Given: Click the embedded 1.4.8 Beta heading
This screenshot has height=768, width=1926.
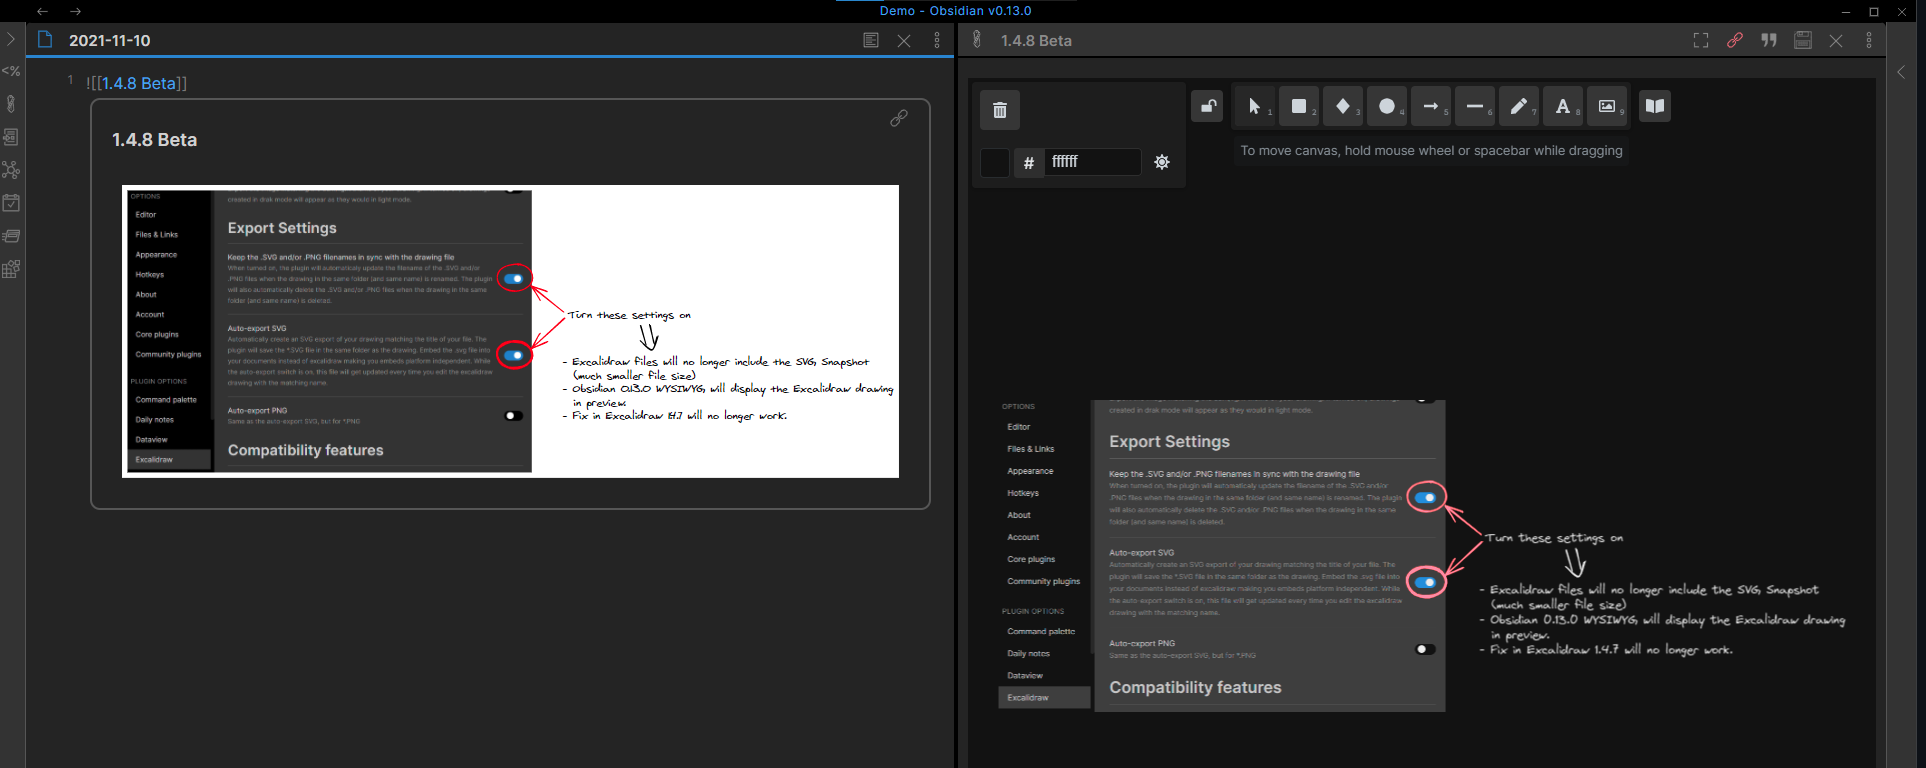Looking at the screenshot, I should coord(155,140).
